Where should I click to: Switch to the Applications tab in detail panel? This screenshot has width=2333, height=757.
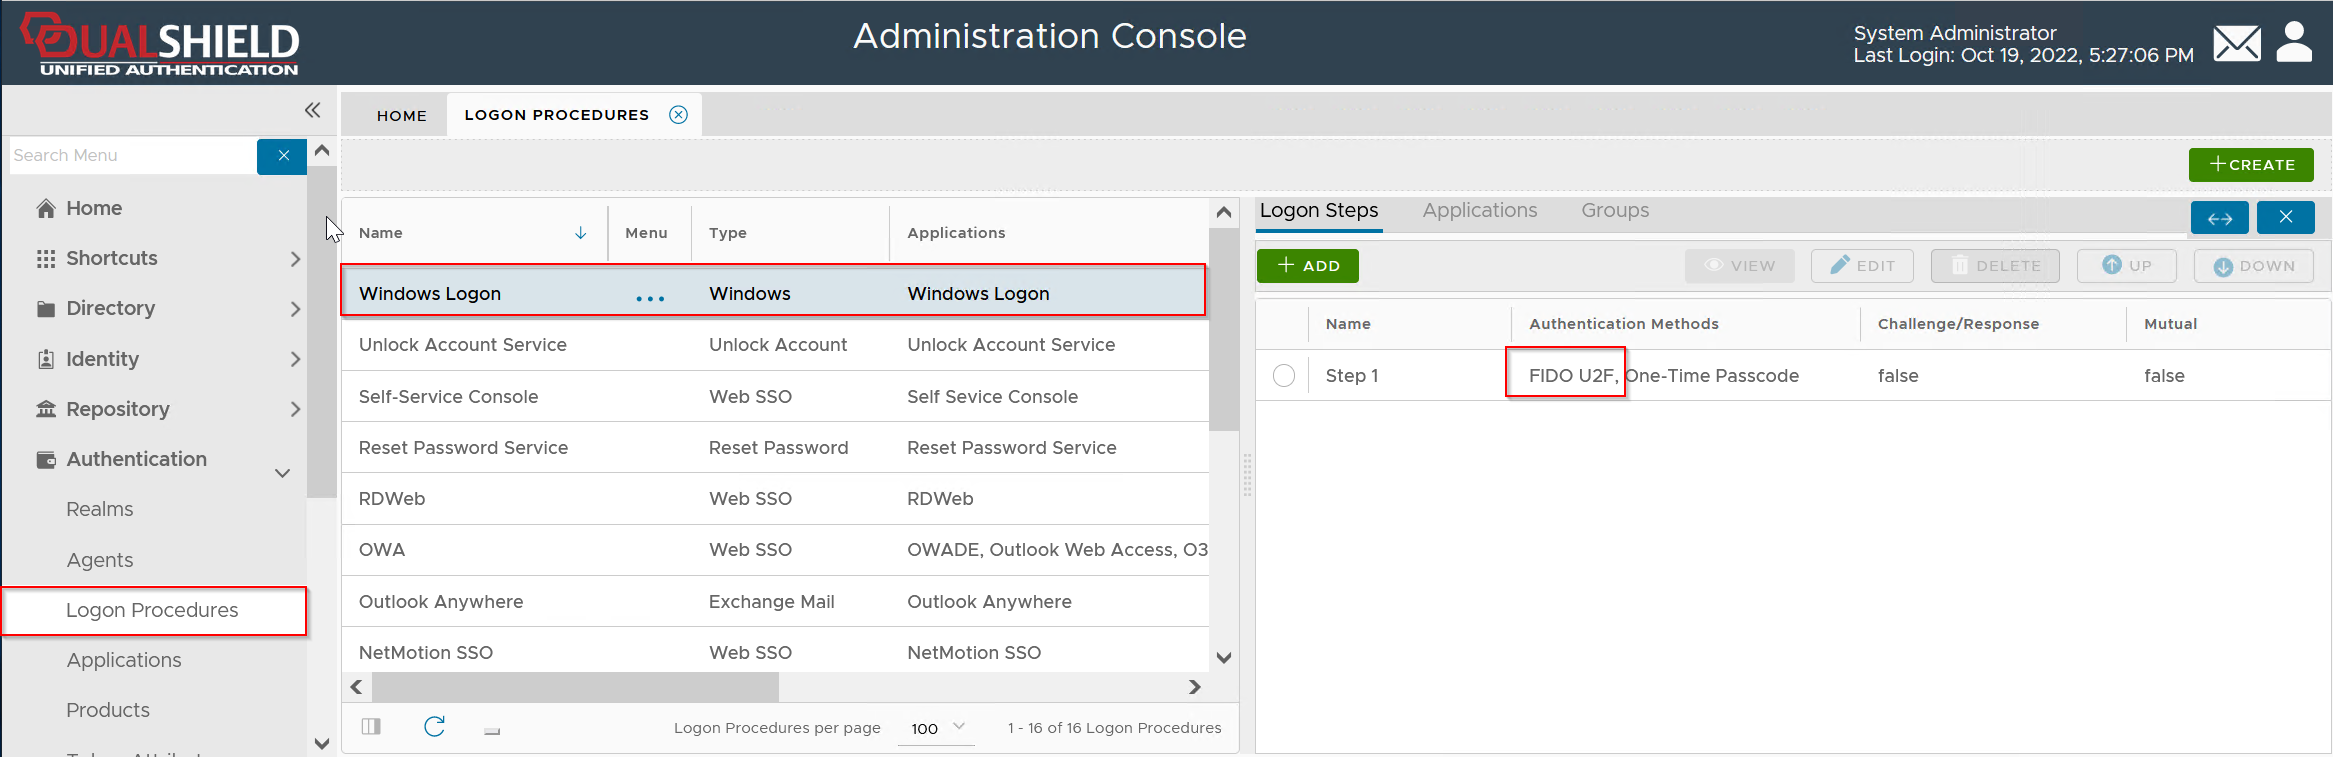tap(1479, 211)
